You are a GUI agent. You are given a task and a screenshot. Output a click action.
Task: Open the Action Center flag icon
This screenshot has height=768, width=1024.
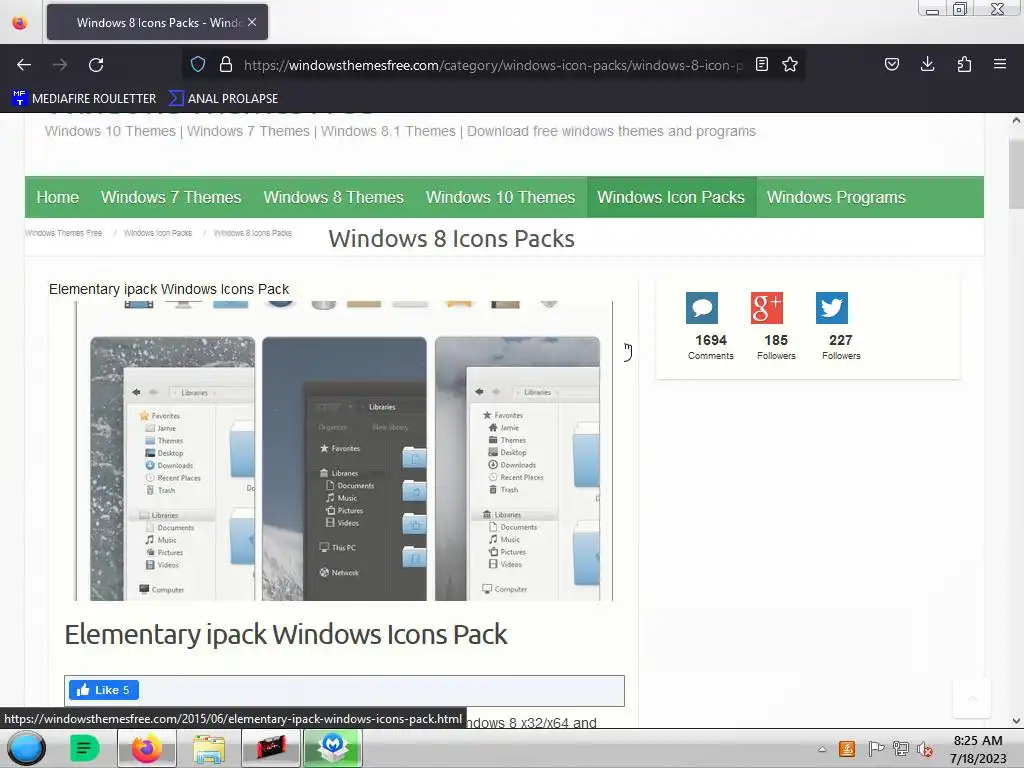[x=876, y=749]
